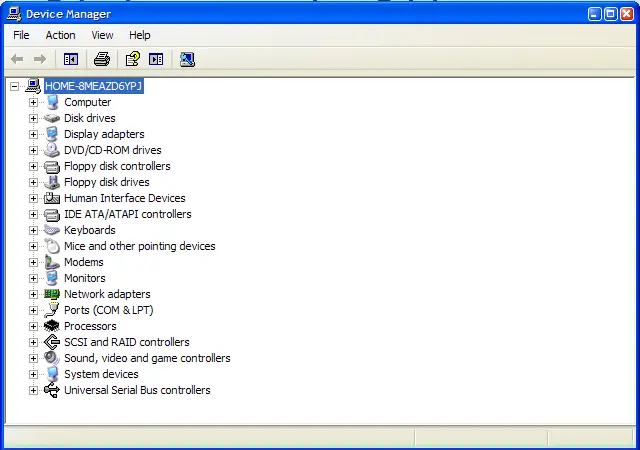Screen dimensions: 640x450
Task: Select Mice and other pointing devices label
Action: [140, 246]
